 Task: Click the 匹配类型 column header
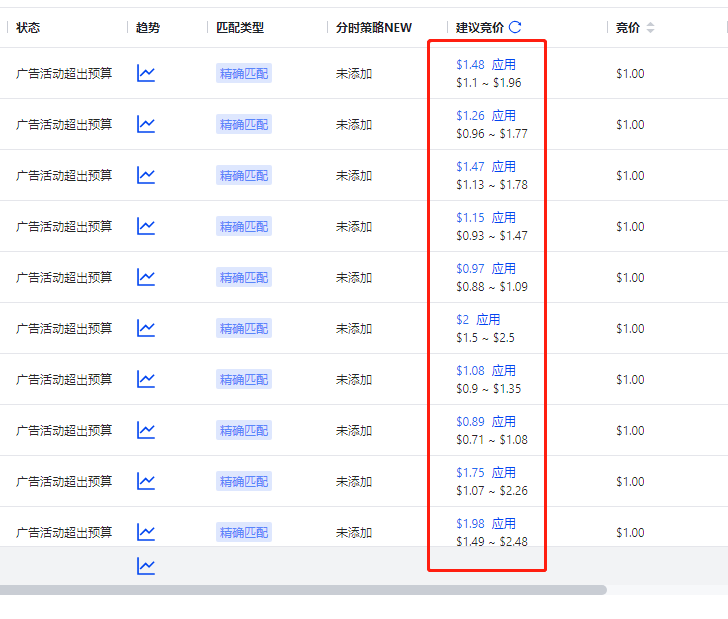click(x=240, y=28)
